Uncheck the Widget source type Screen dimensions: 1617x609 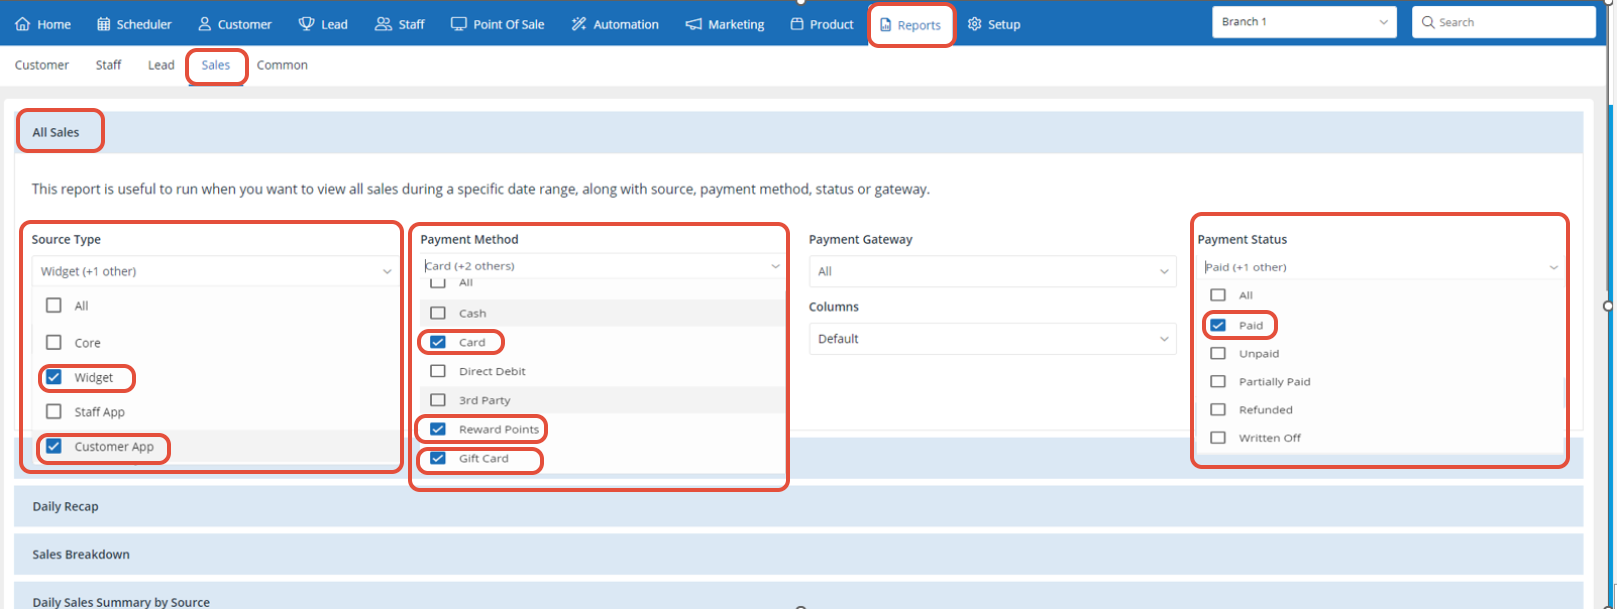coord(54,377)
